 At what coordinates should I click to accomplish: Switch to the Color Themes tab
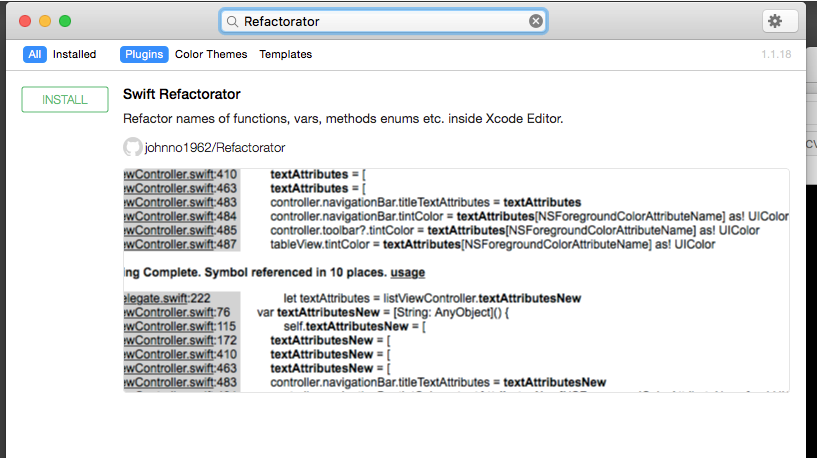(211, 54)
